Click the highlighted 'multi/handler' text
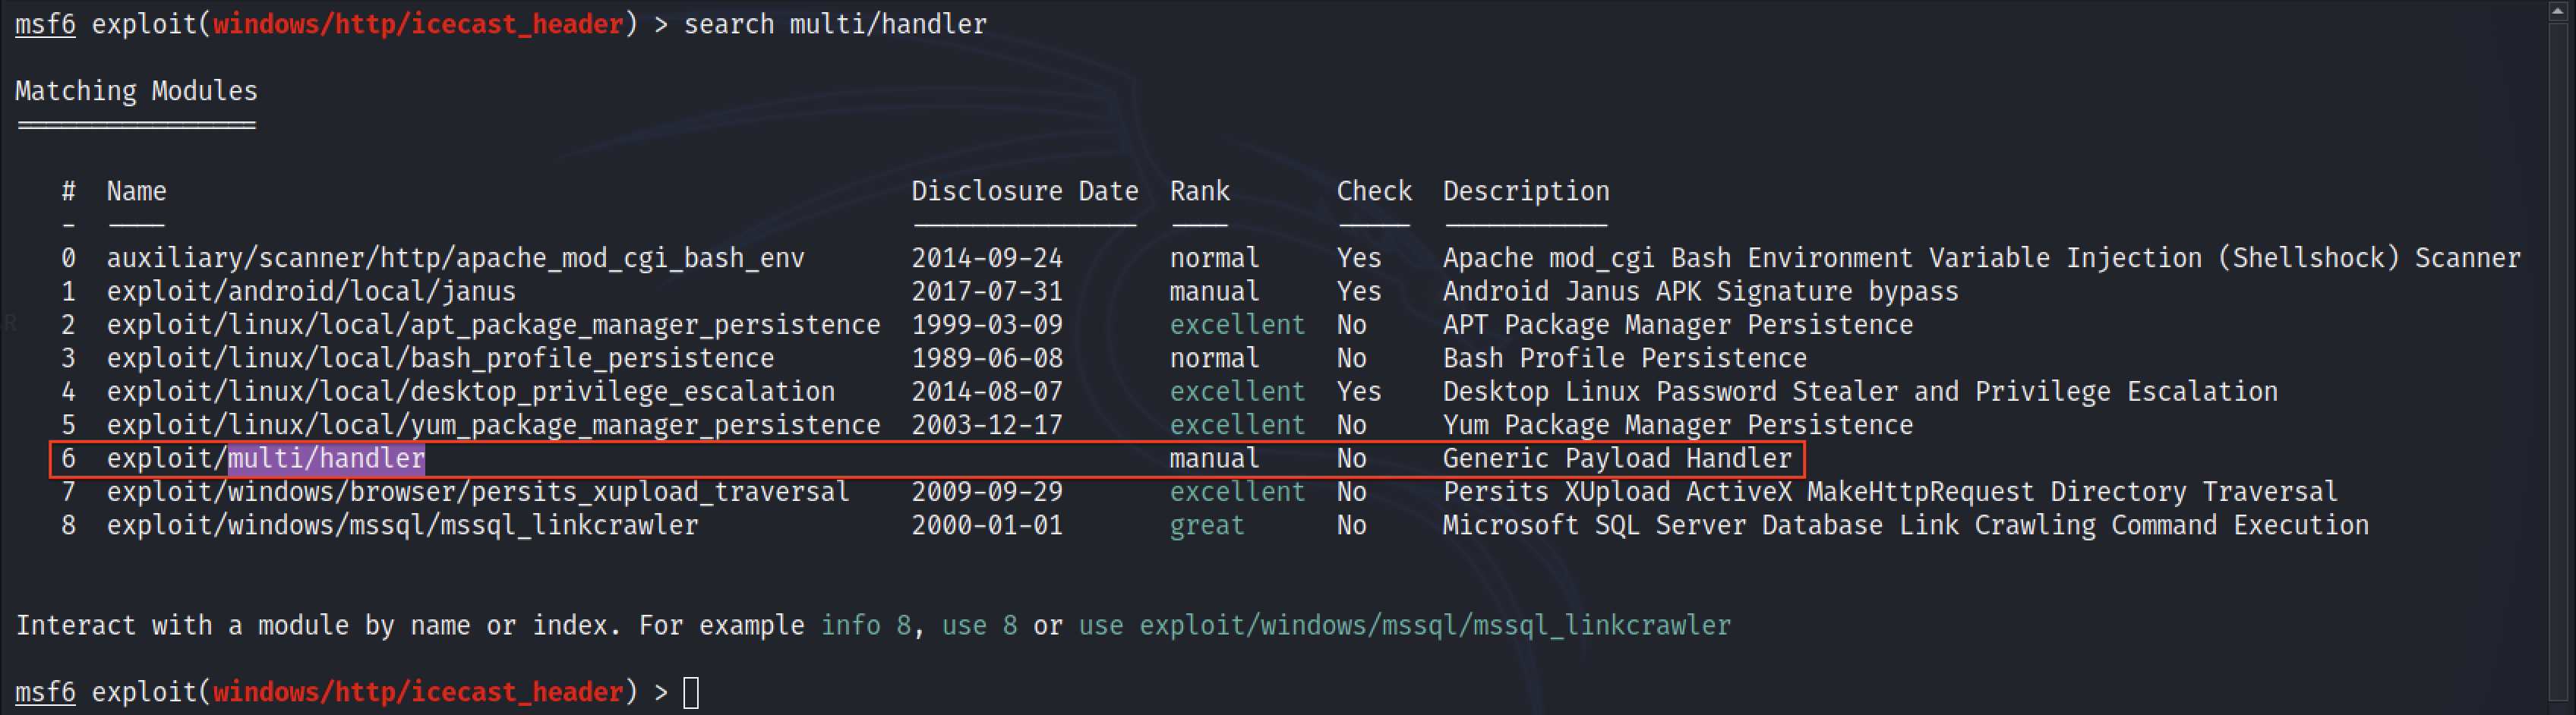The height and width of the screenshot is (715, 2576). point(326,459)
